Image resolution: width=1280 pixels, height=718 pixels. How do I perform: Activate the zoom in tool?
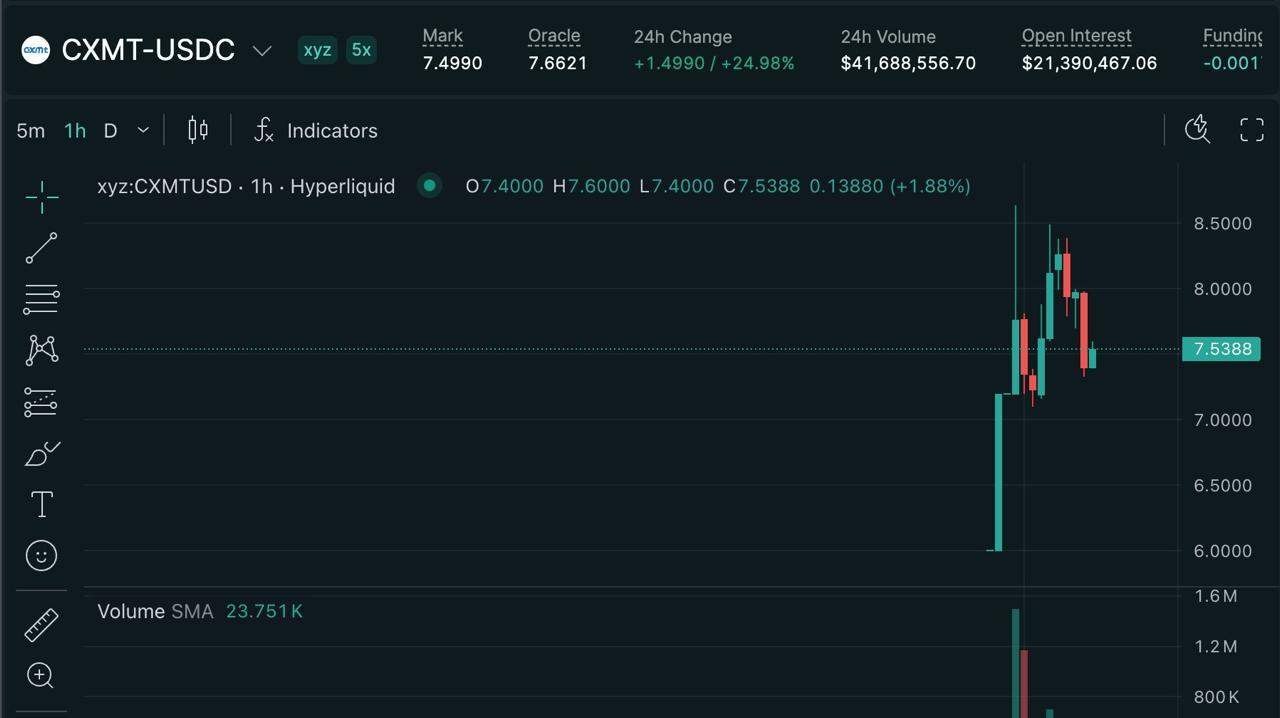41,676
